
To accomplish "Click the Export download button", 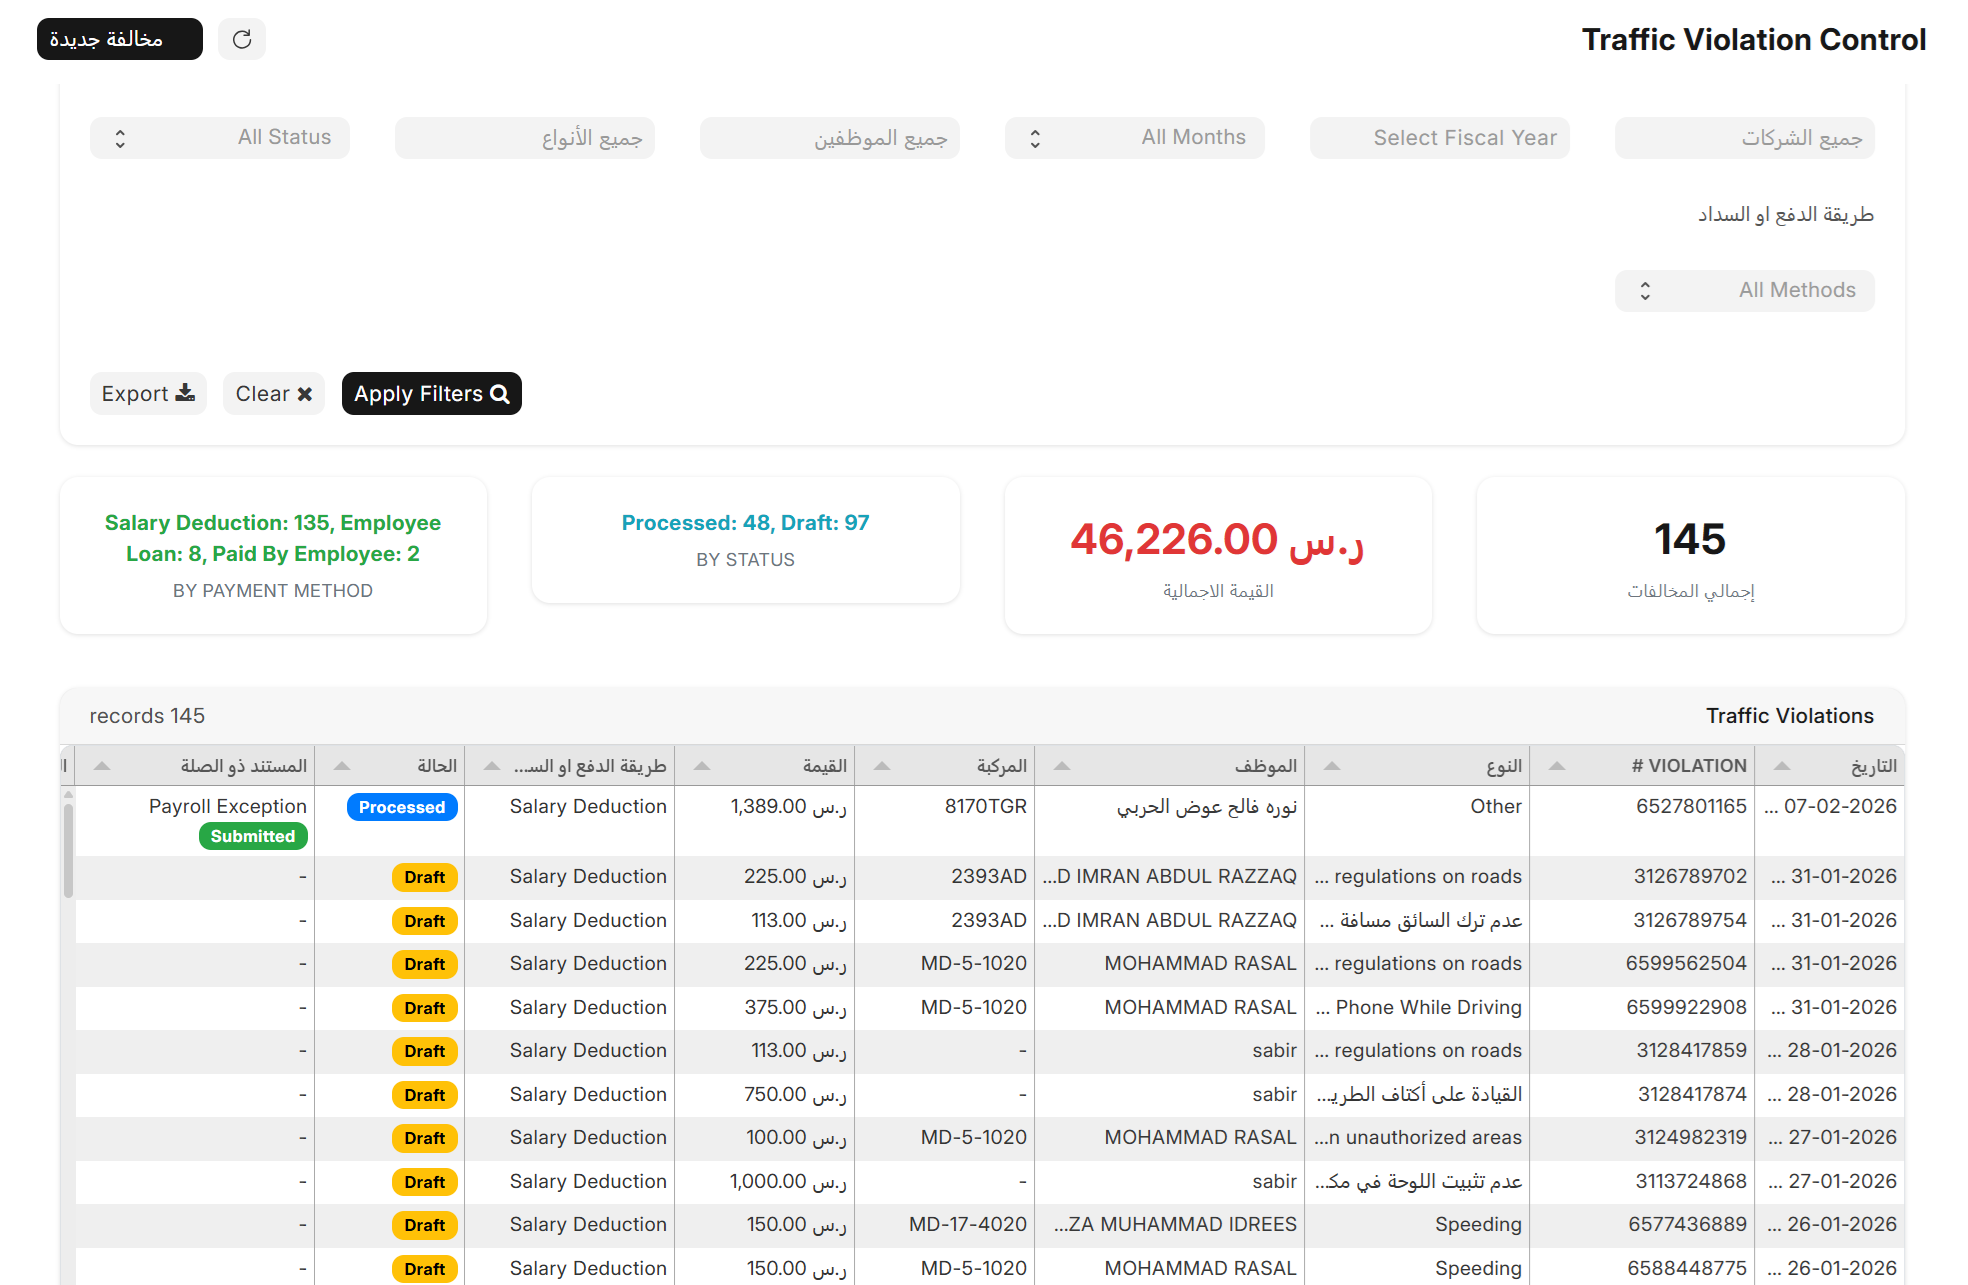I will point(148,394).
